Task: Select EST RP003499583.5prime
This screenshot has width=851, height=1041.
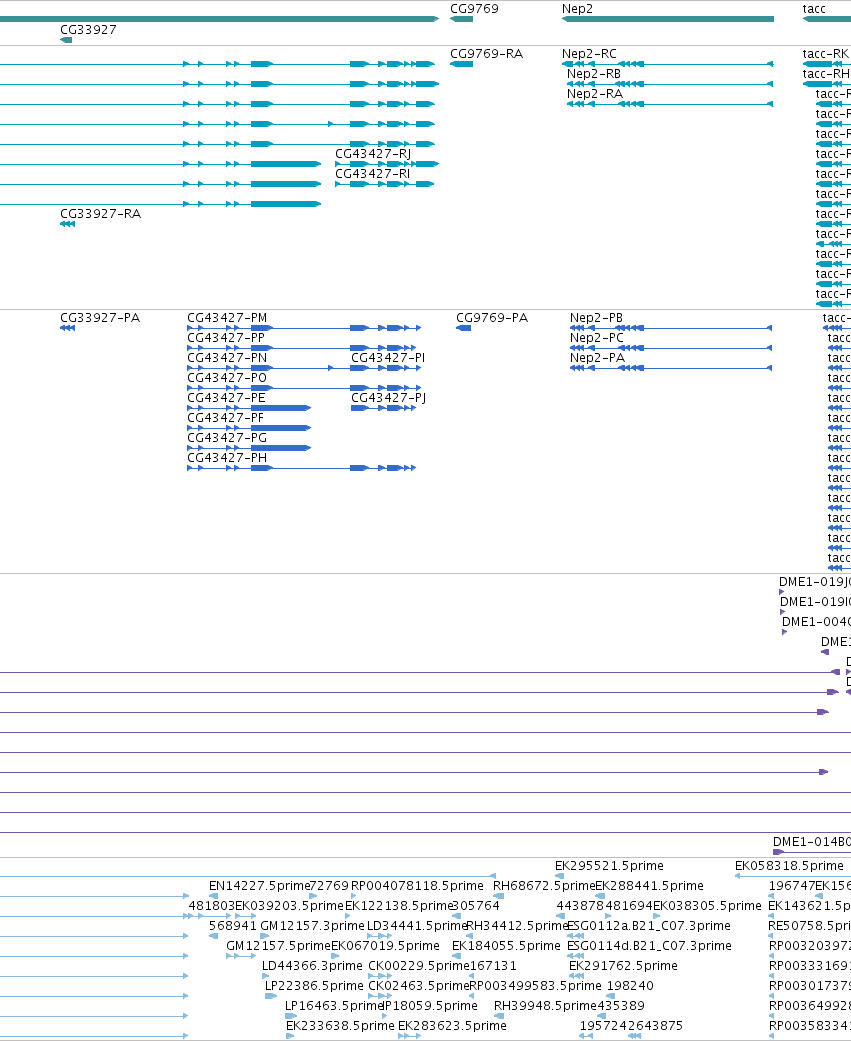Action: point(536,985)
